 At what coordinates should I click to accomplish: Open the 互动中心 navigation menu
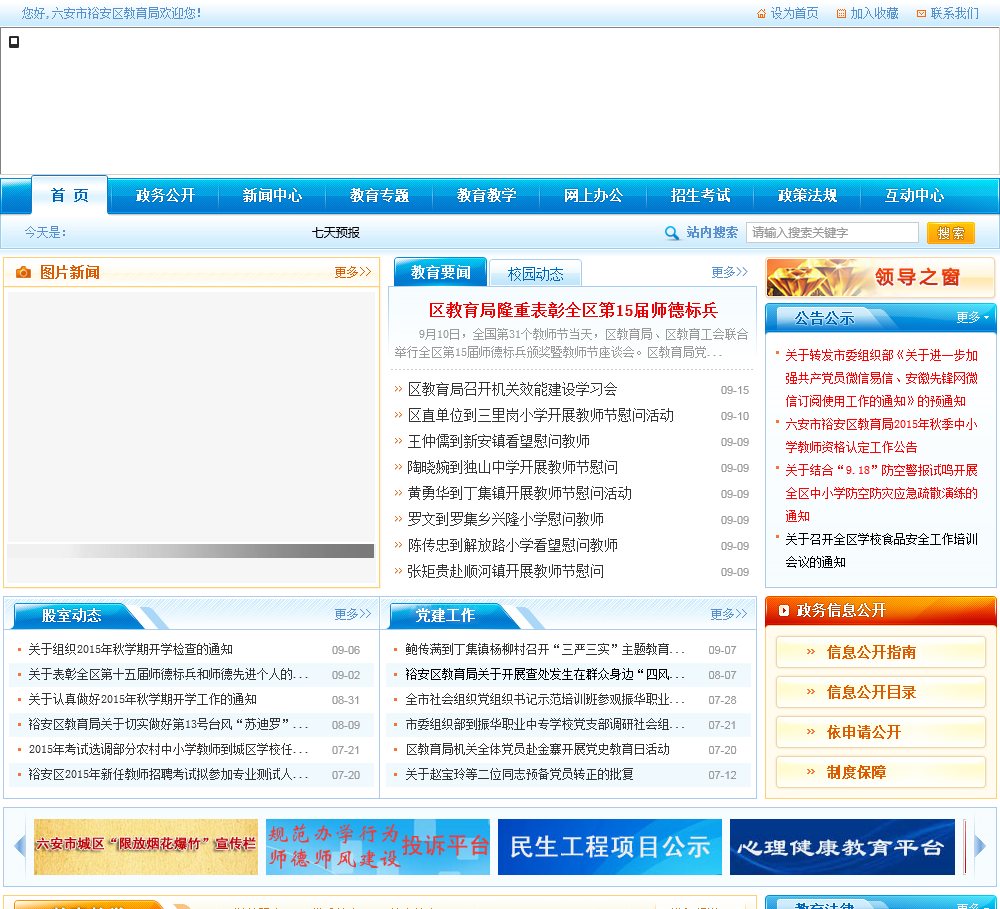click(x=915, y=195)
